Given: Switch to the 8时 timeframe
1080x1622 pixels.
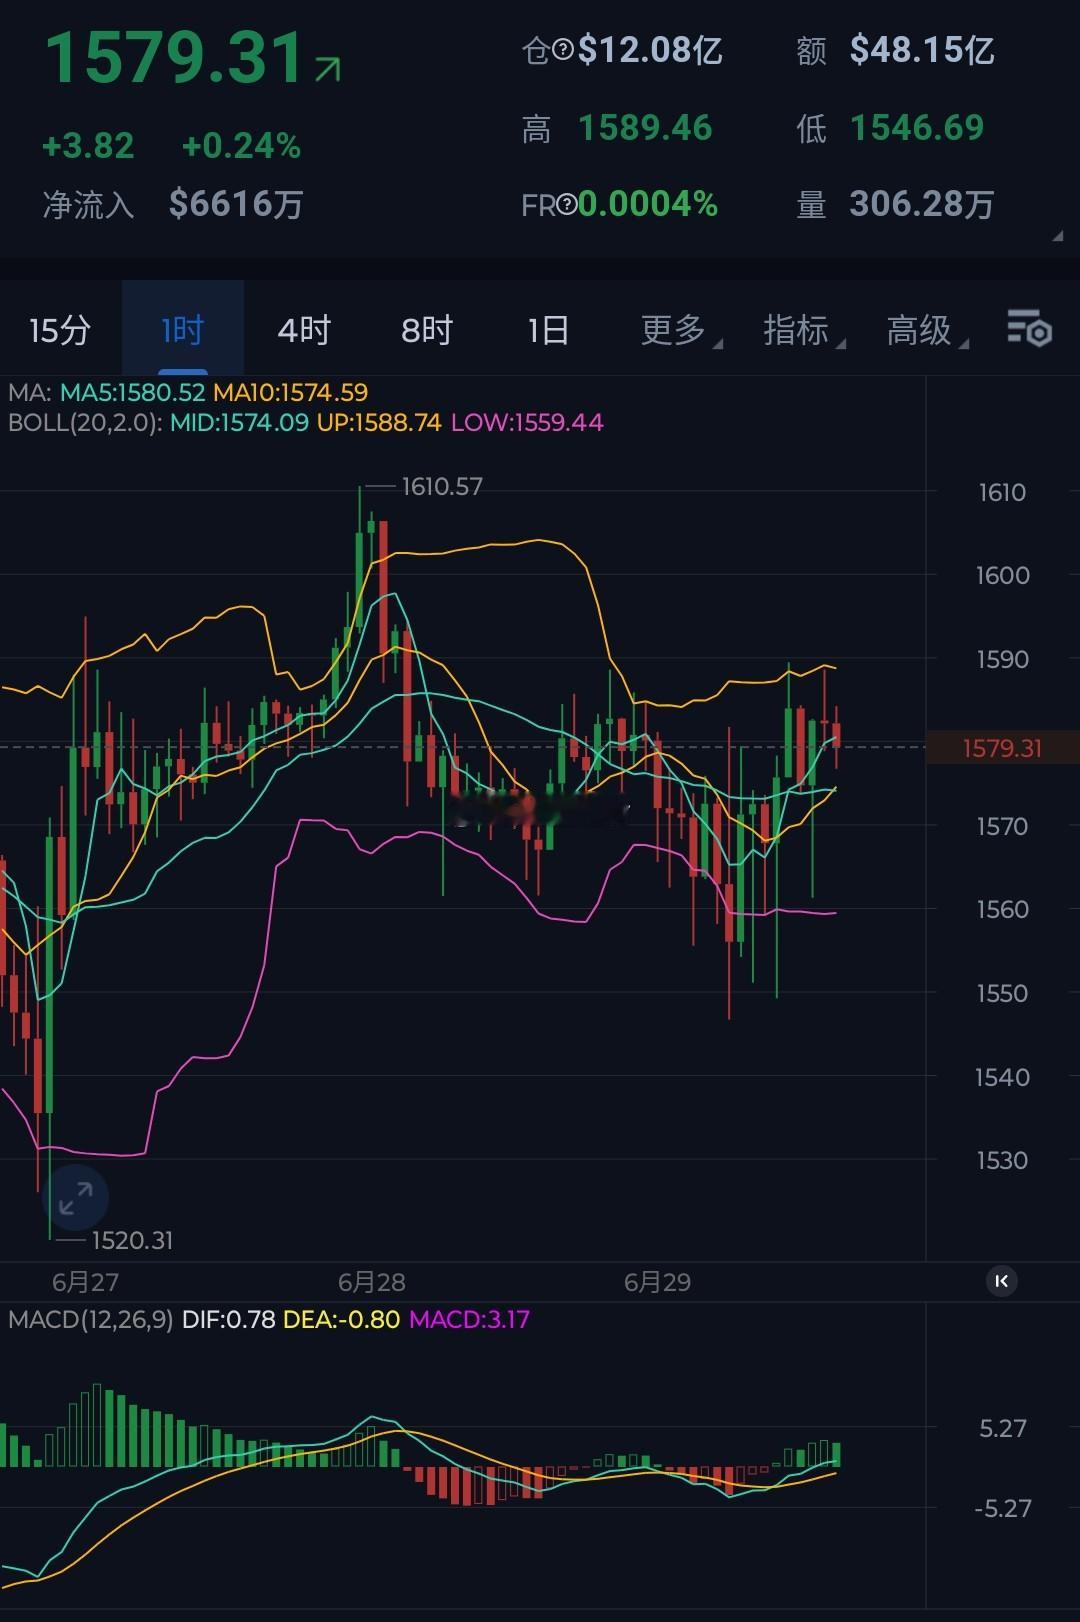Looking at the screenshot, I should (x=427, y=329).
